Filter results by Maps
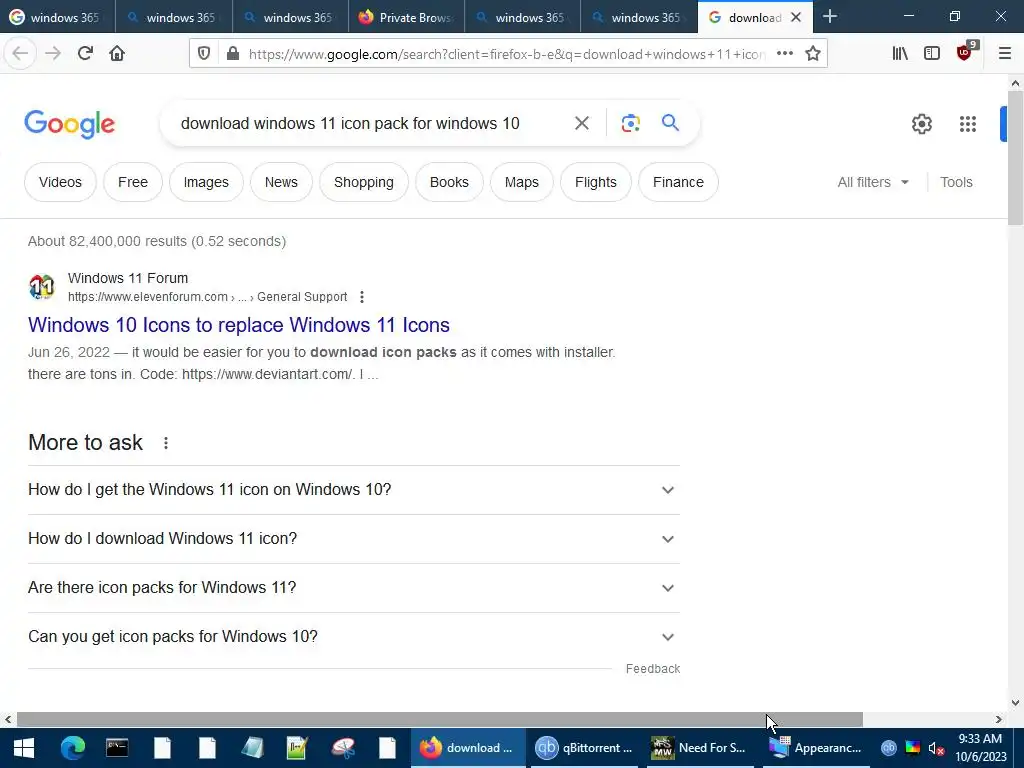Viewport: 1024px width, 768px height. (521, 182)
